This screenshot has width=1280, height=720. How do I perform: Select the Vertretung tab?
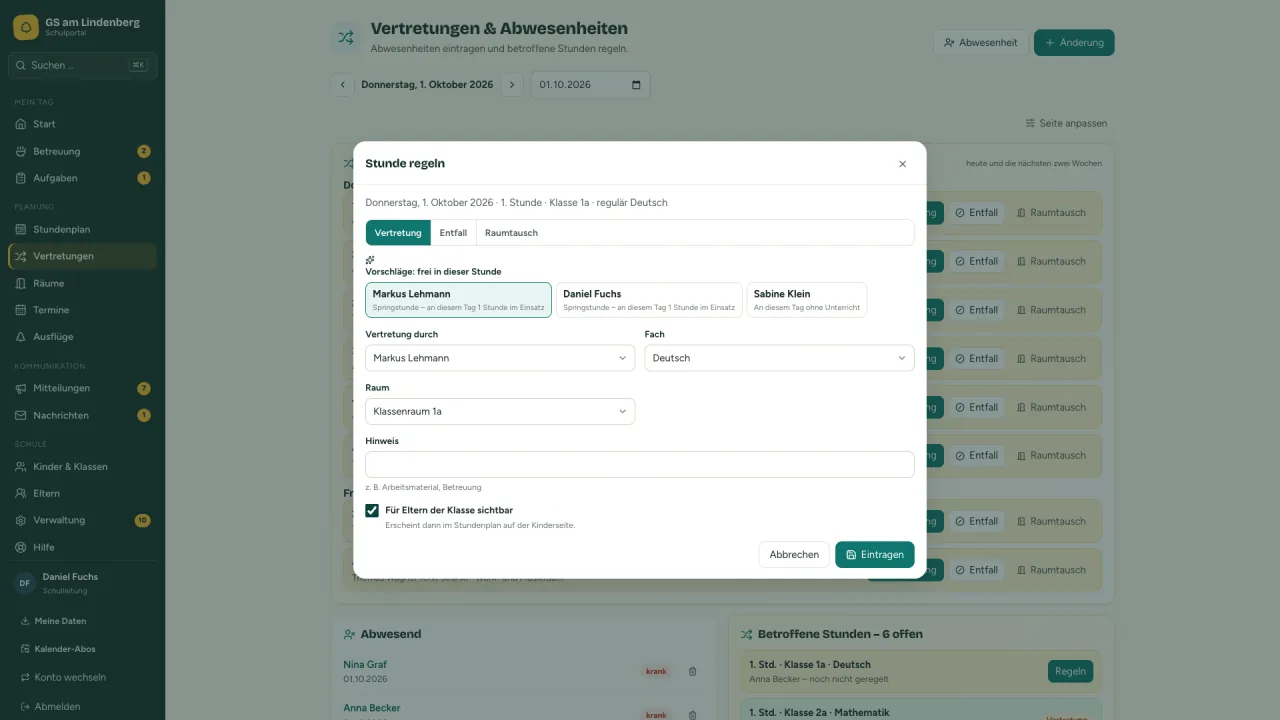click(398, 233)
